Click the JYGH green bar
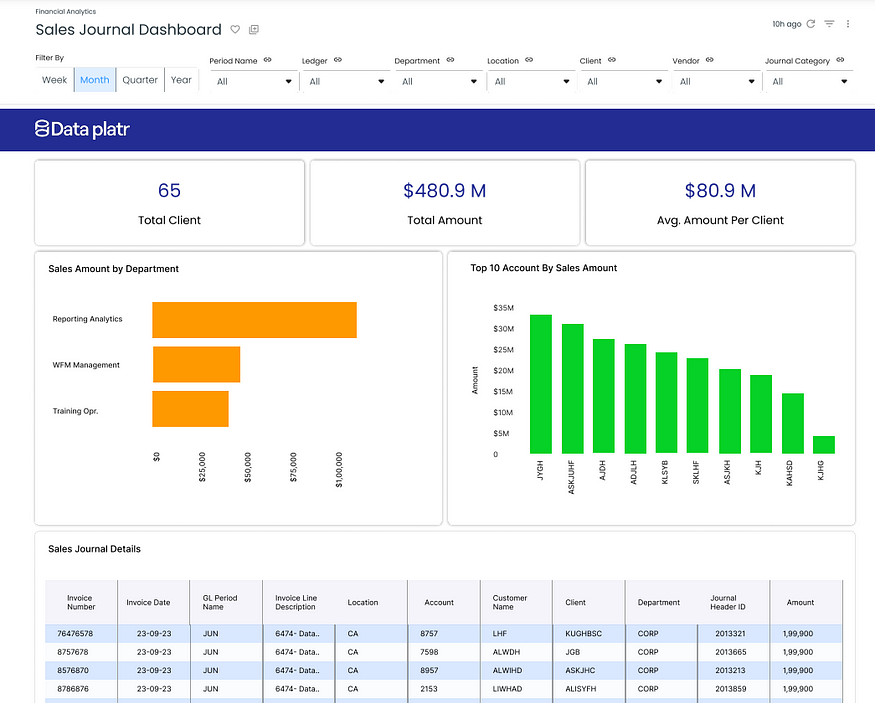The height and width of the screenshot is (703, 875). 541,384
